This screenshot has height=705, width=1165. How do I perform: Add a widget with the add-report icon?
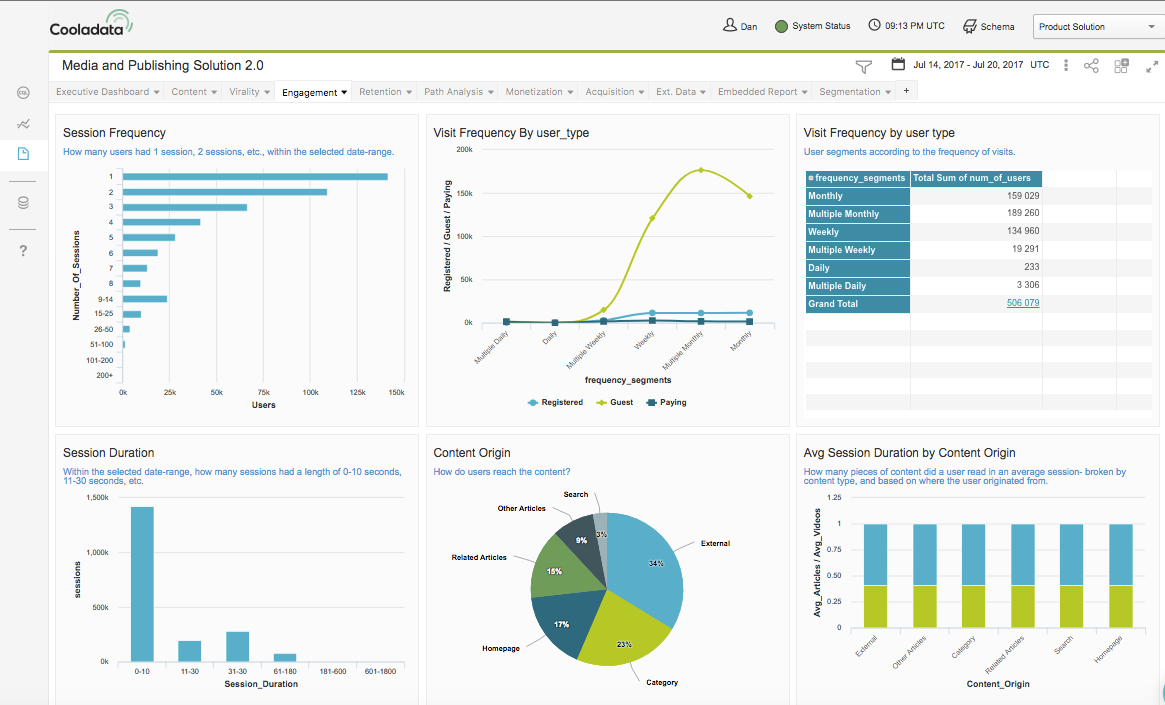coord(1121,65)
